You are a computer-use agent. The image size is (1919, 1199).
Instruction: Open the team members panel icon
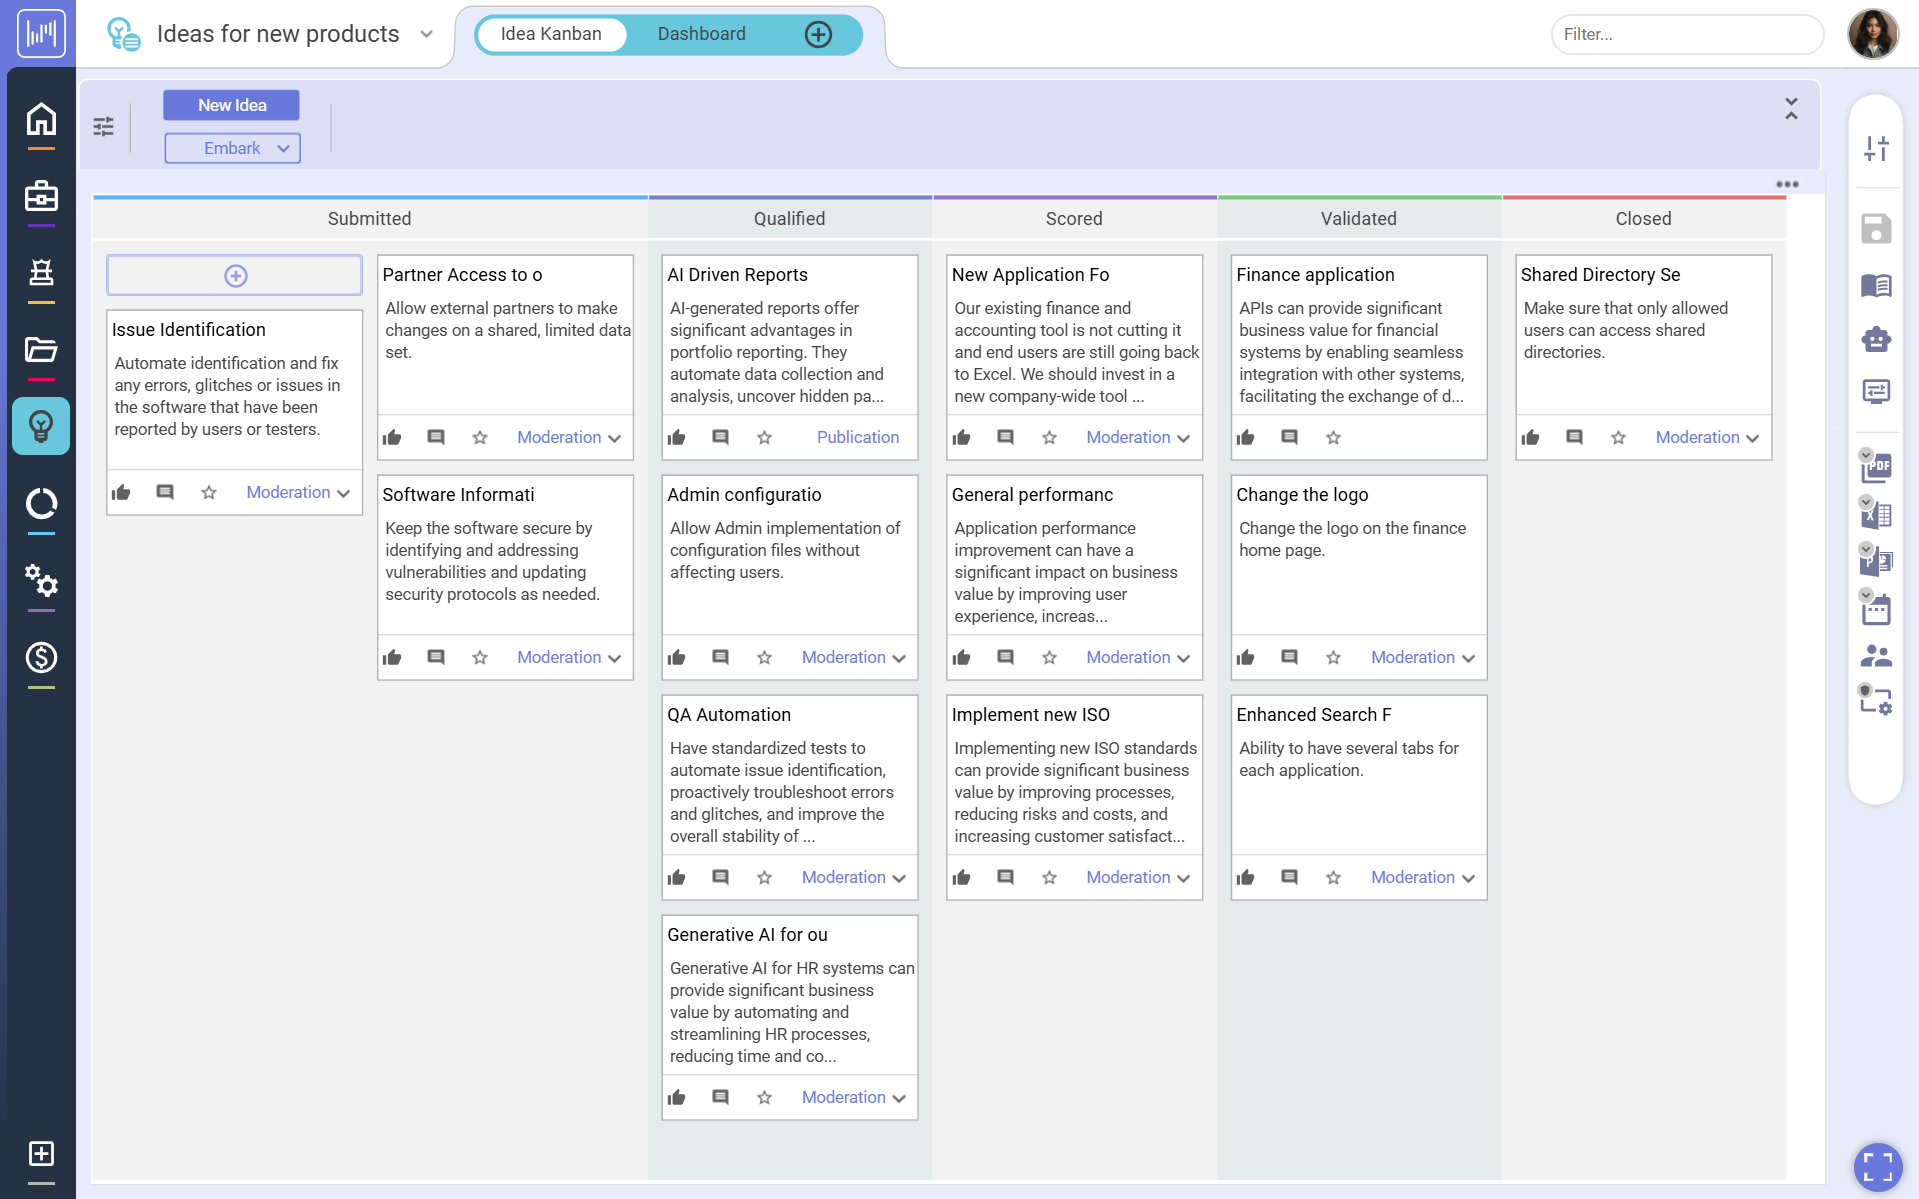click(x=1877, y=655)
